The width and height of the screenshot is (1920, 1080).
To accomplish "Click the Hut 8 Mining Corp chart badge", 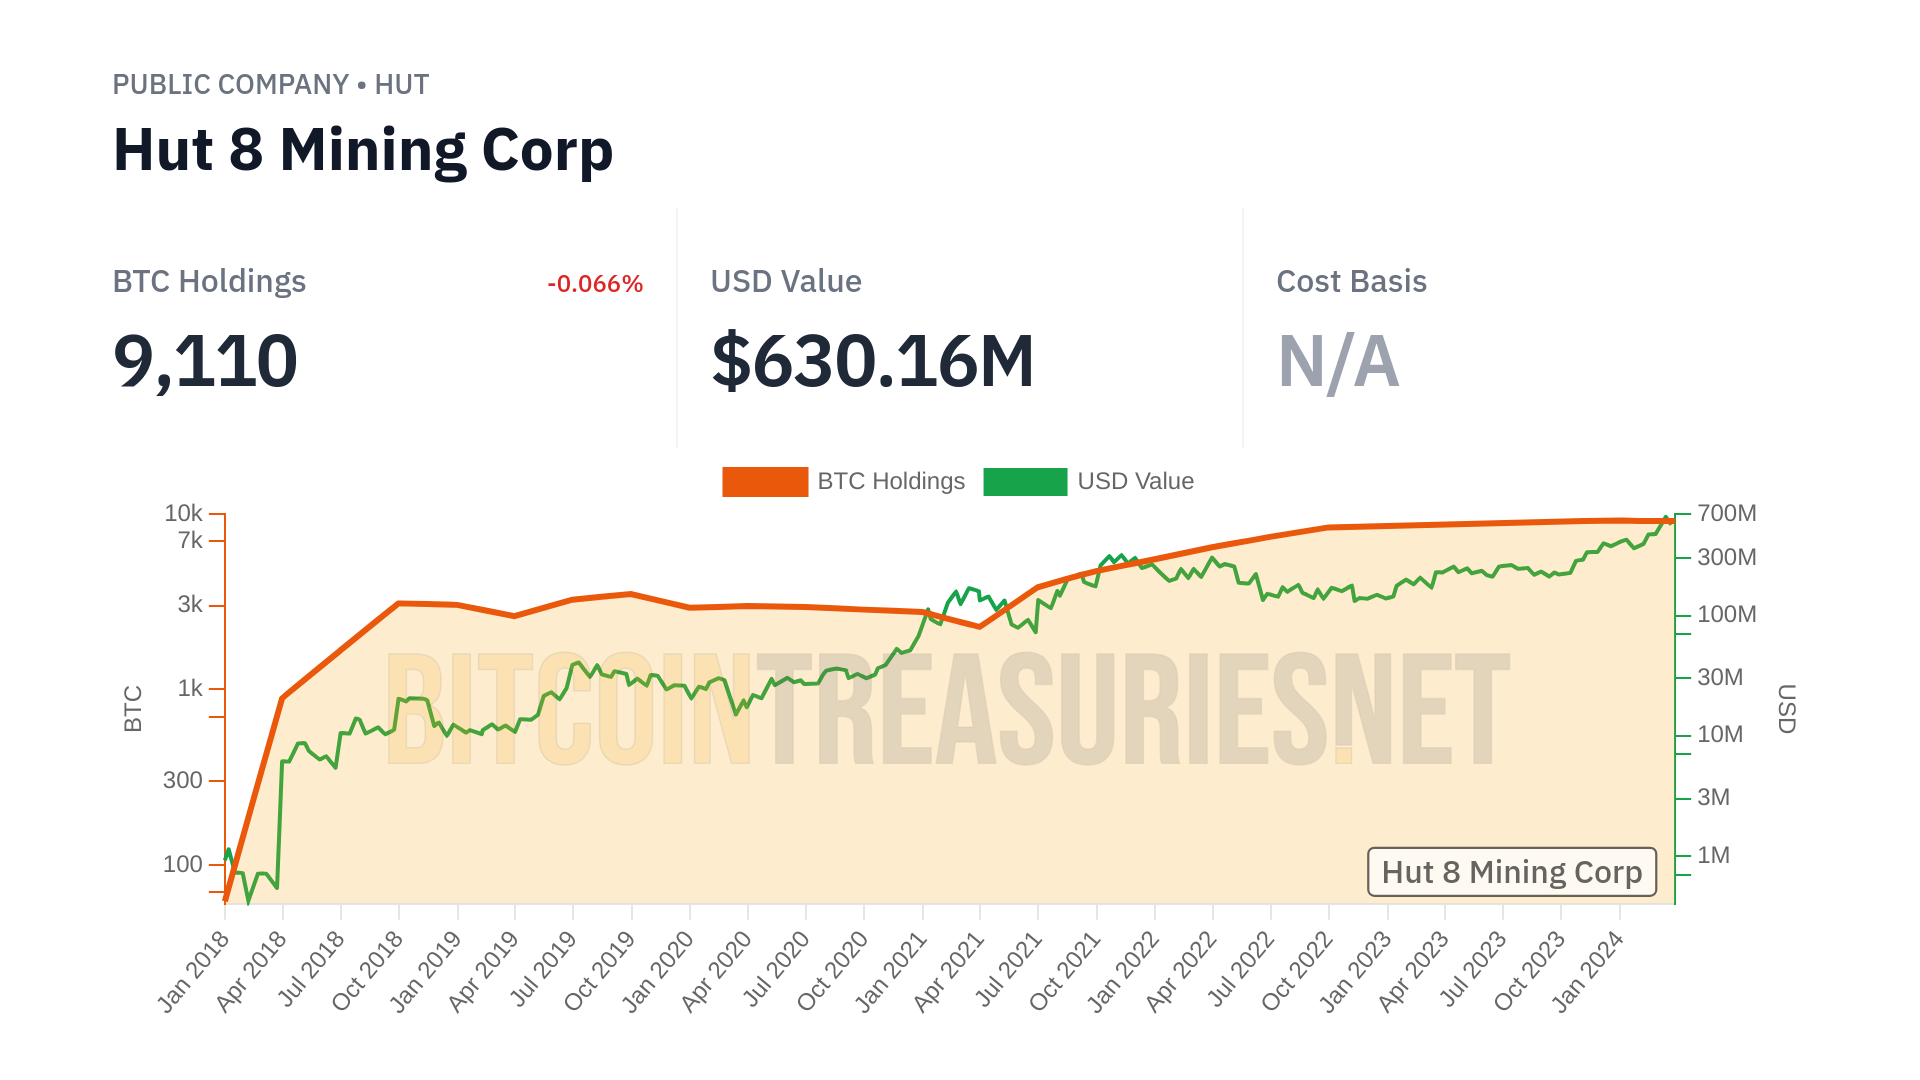I will (1511, 872).
